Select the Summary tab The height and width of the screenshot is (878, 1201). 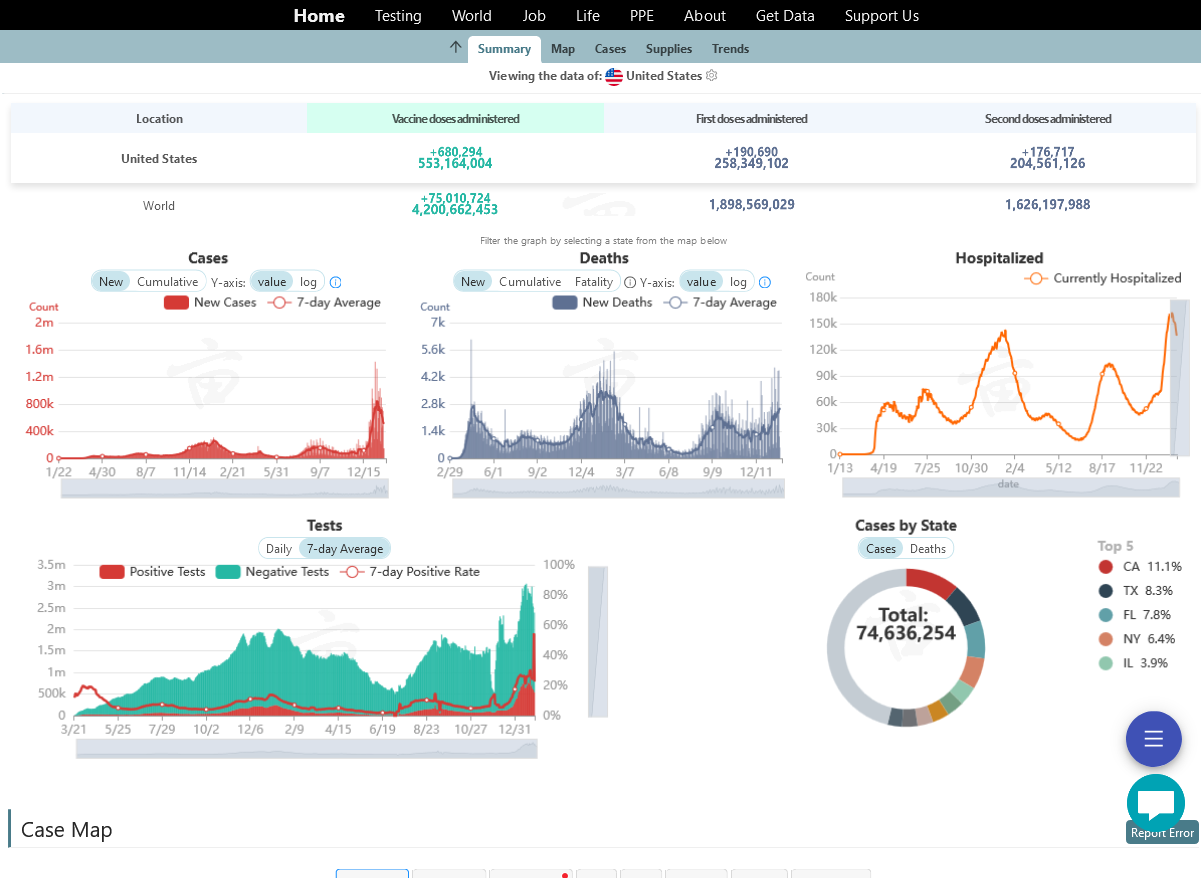[504, 49]
